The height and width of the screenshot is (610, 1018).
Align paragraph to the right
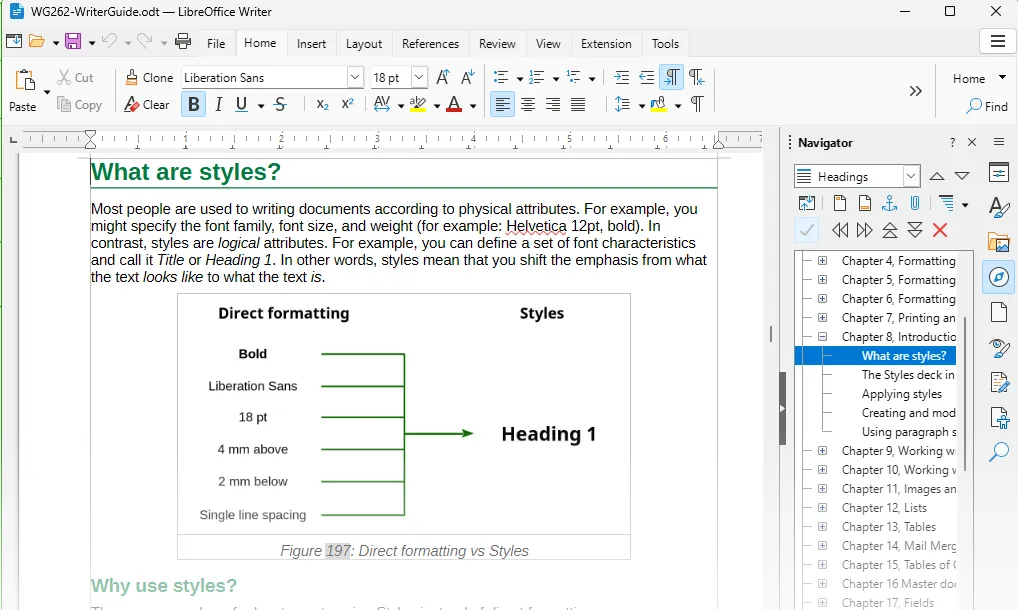[x=552, y=104]
